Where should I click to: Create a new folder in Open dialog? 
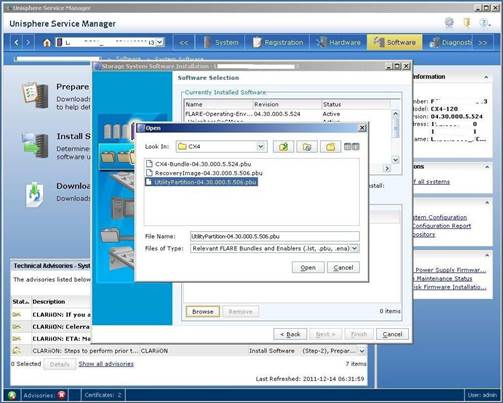(x=330, y=147)
